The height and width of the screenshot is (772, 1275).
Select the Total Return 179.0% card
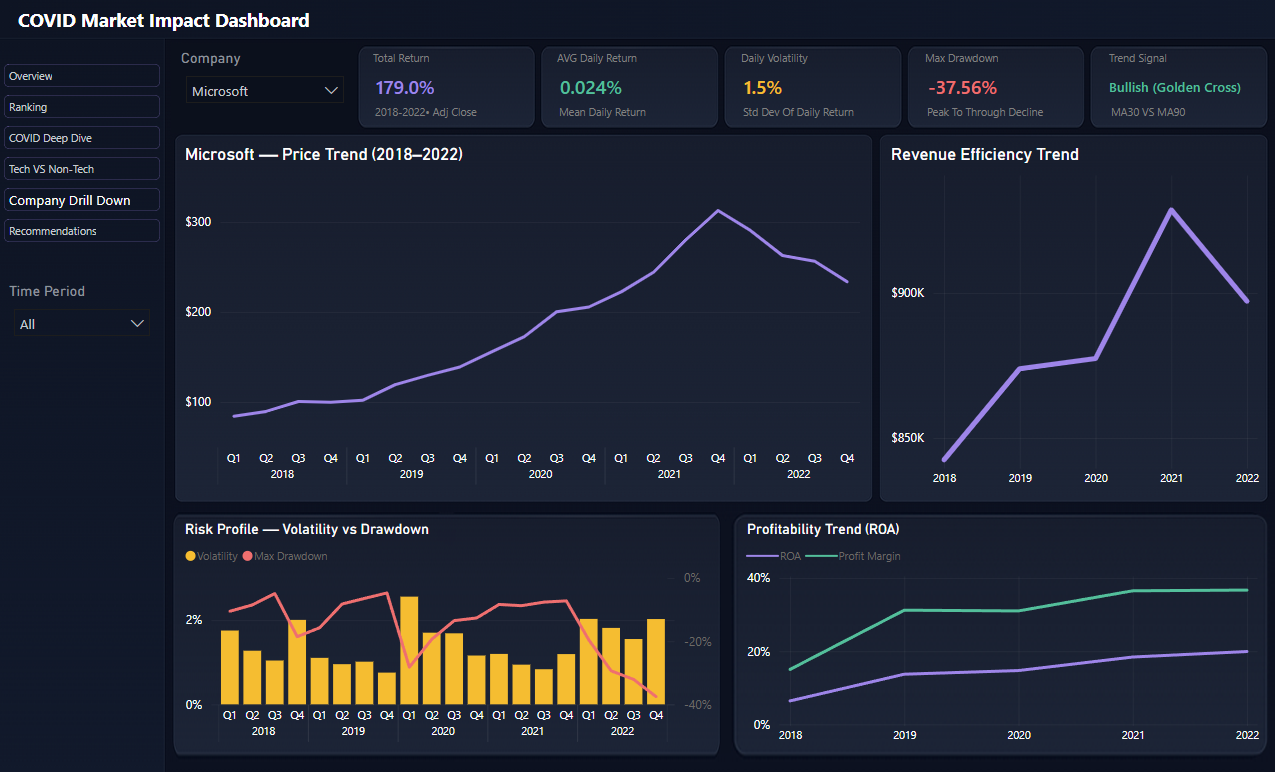coord(445,87)
